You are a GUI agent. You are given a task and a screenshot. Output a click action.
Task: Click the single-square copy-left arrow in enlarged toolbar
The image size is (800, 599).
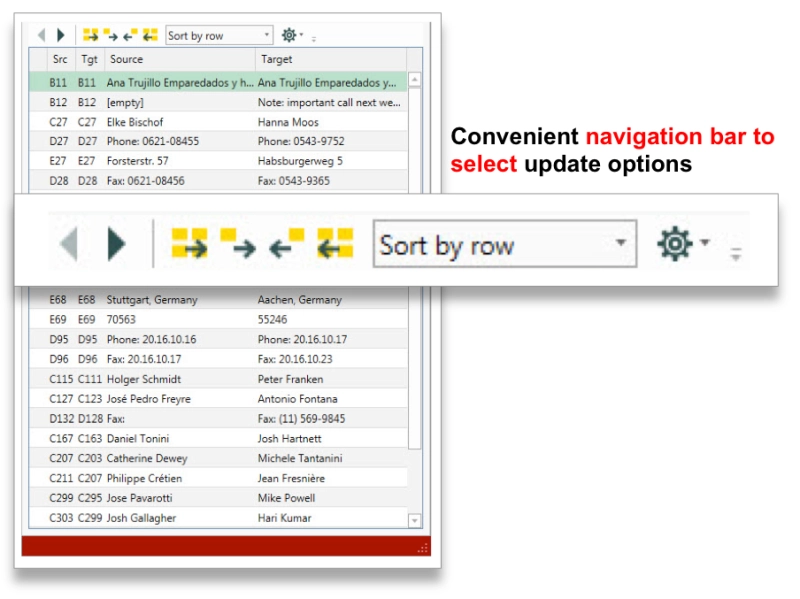click(287, 244)
